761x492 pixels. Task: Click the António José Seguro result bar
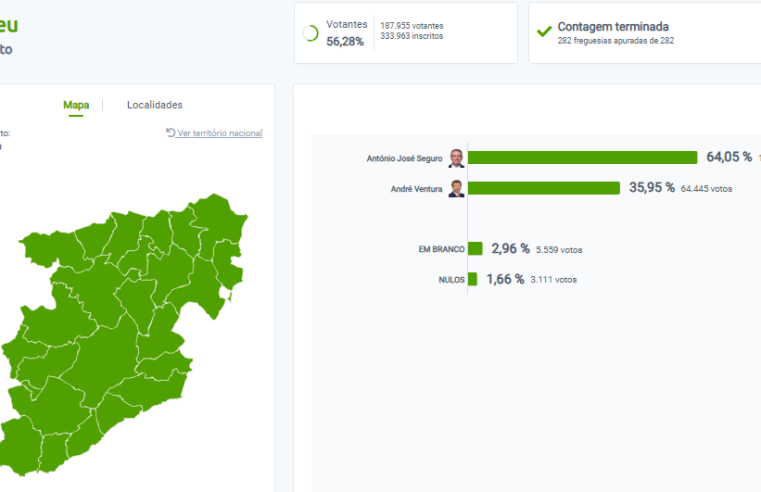582,158
